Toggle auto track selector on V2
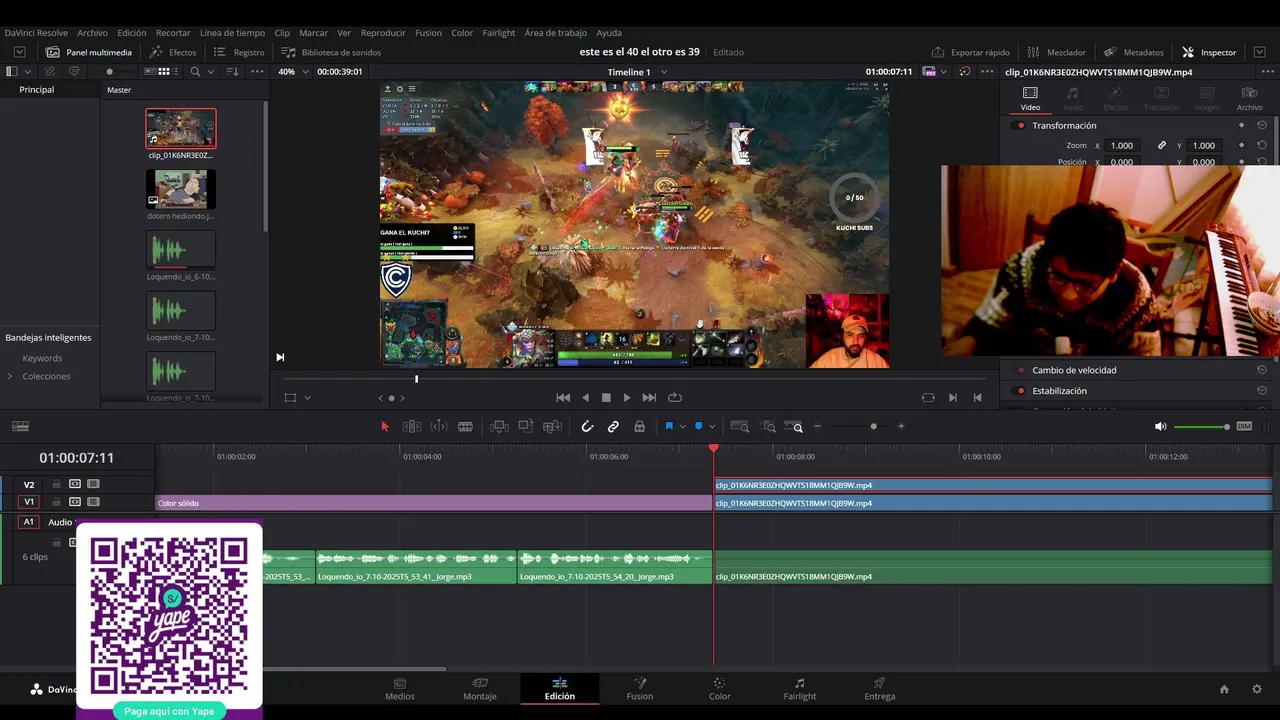 point(75,484)
